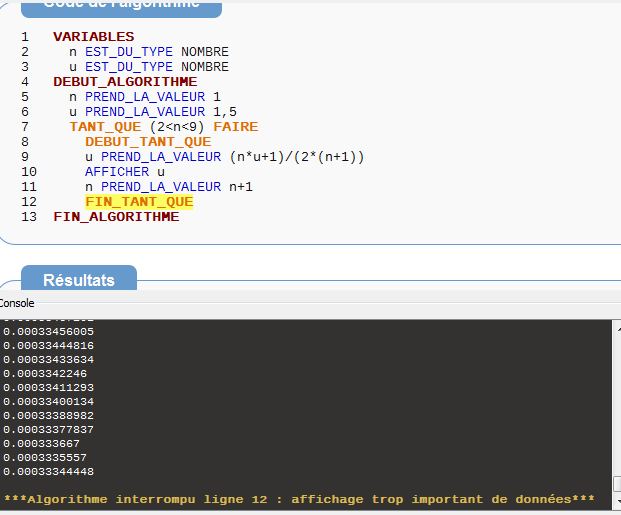The height and width of the screenshot is (515, 621).
Task: Select the DEBUT_ALGORITHME line
Action: [x=125, y=82]
